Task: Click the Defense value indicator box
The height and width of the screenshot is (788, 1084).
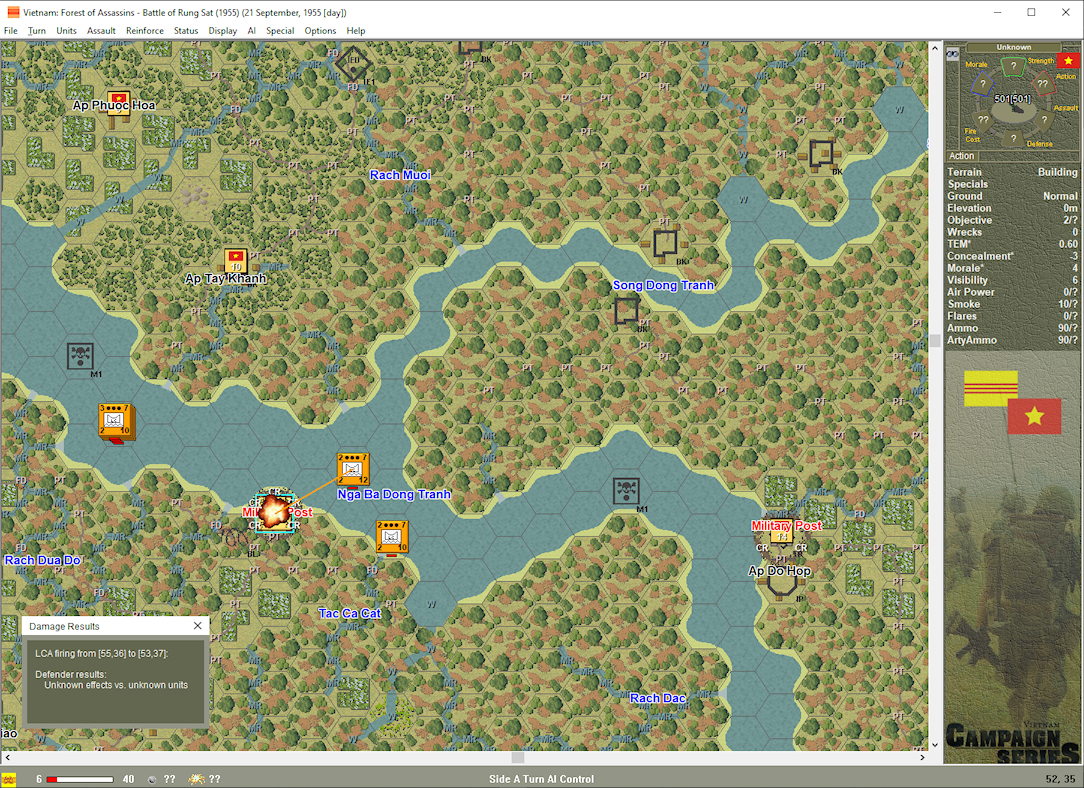Action: pyautogui.click(x=1013, y=138)
